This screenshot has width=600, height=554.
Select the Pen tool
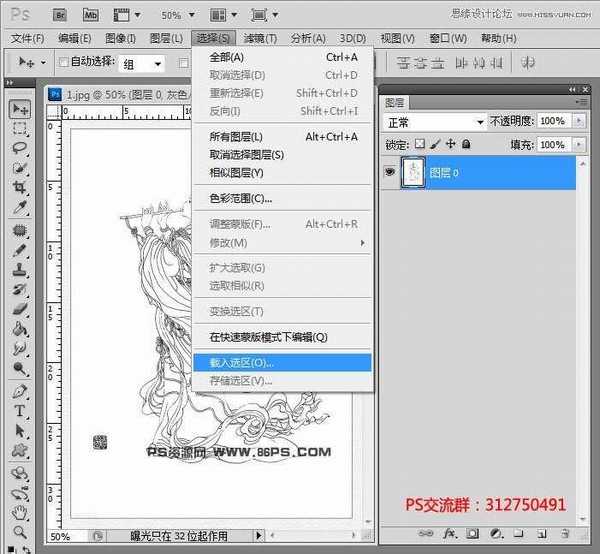pos(19,391)
